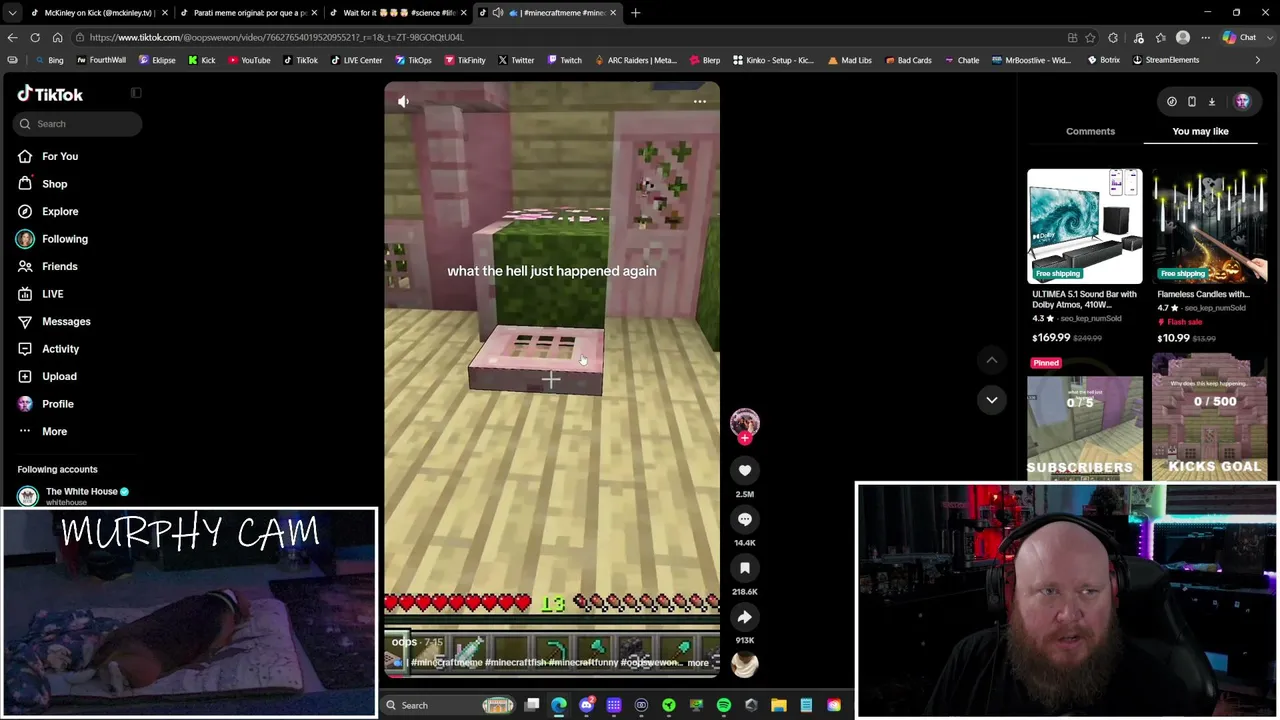Open Task View on the taskbar
This screenshot has width=1280, height=720.
(x=532, y=705)
